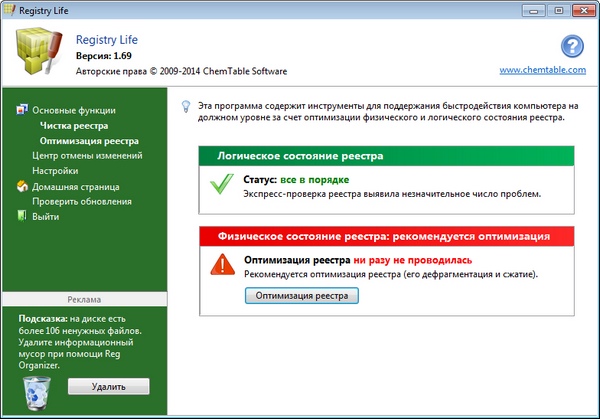Open Центр отмены изменений
600x419 pixels.
[87, 155]
